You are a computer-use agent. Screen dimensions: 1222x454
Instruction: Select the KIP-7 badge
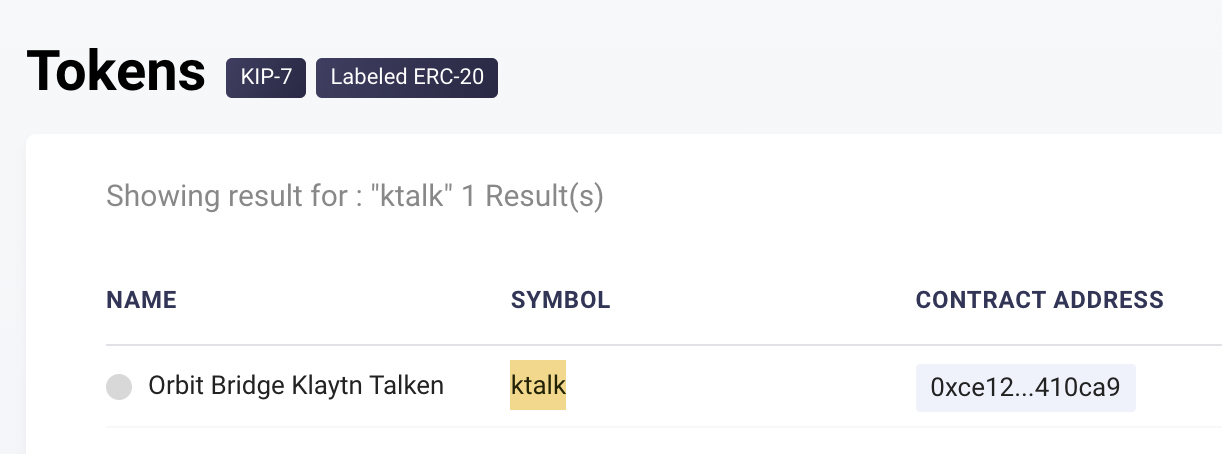tap(266, 78)
